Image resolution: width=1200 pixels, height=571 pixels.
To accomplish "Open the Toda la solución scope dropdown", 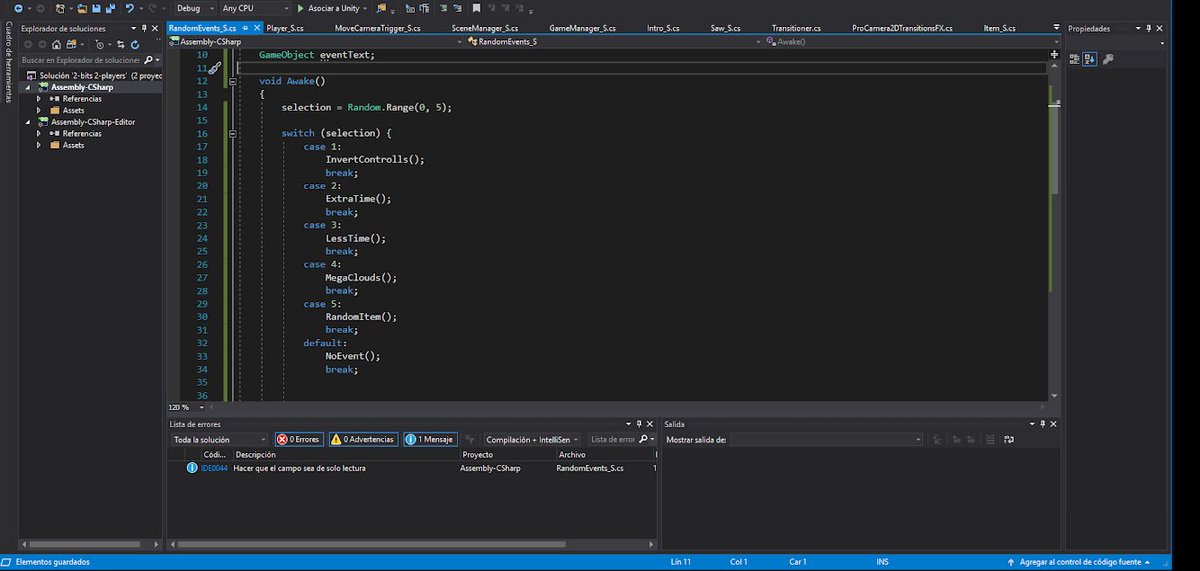I will [219, 439].
